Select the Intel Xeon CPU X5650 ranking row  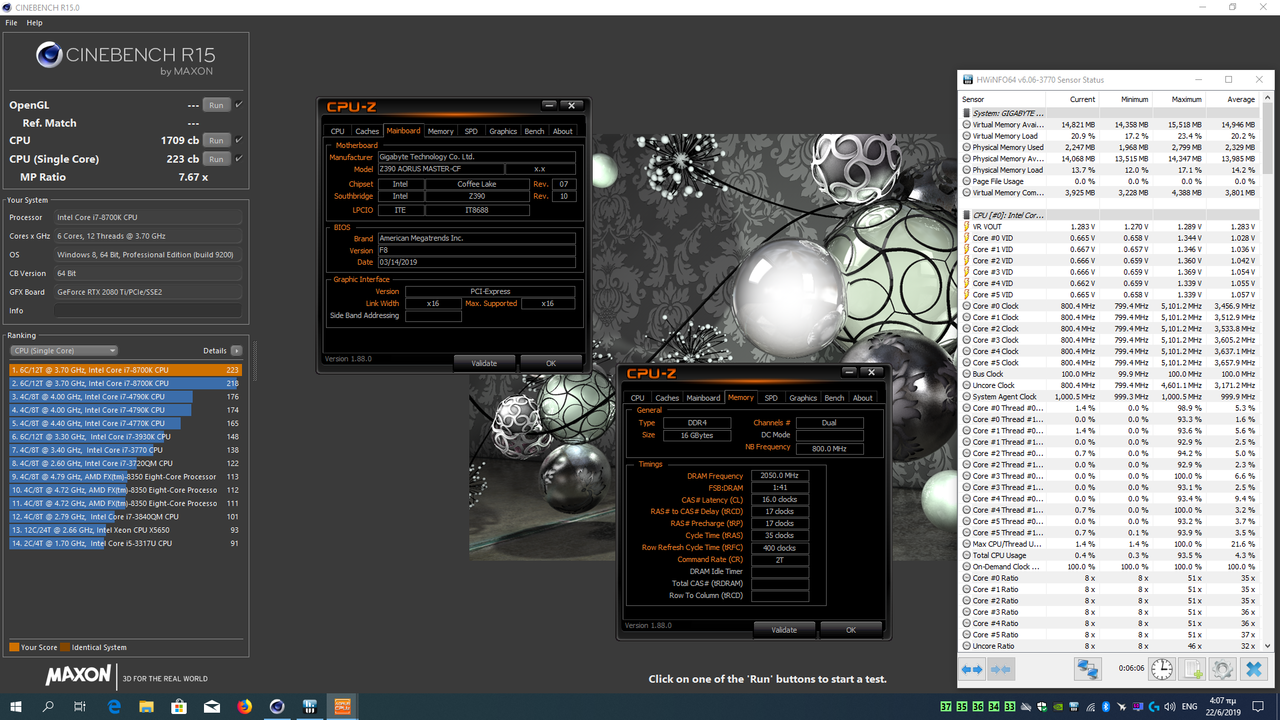tap(126, 530)
